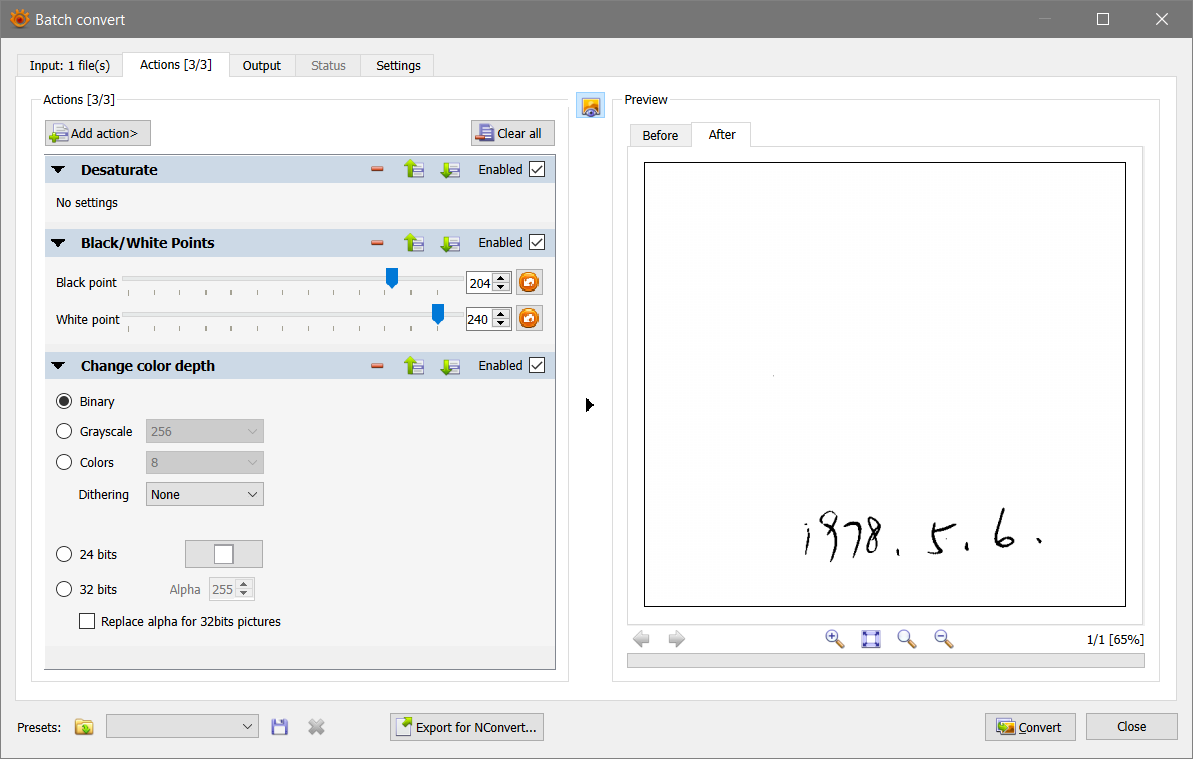Collapse the Black/White Points section
This screenshot has width=1193, height=759.
[58, 243]
